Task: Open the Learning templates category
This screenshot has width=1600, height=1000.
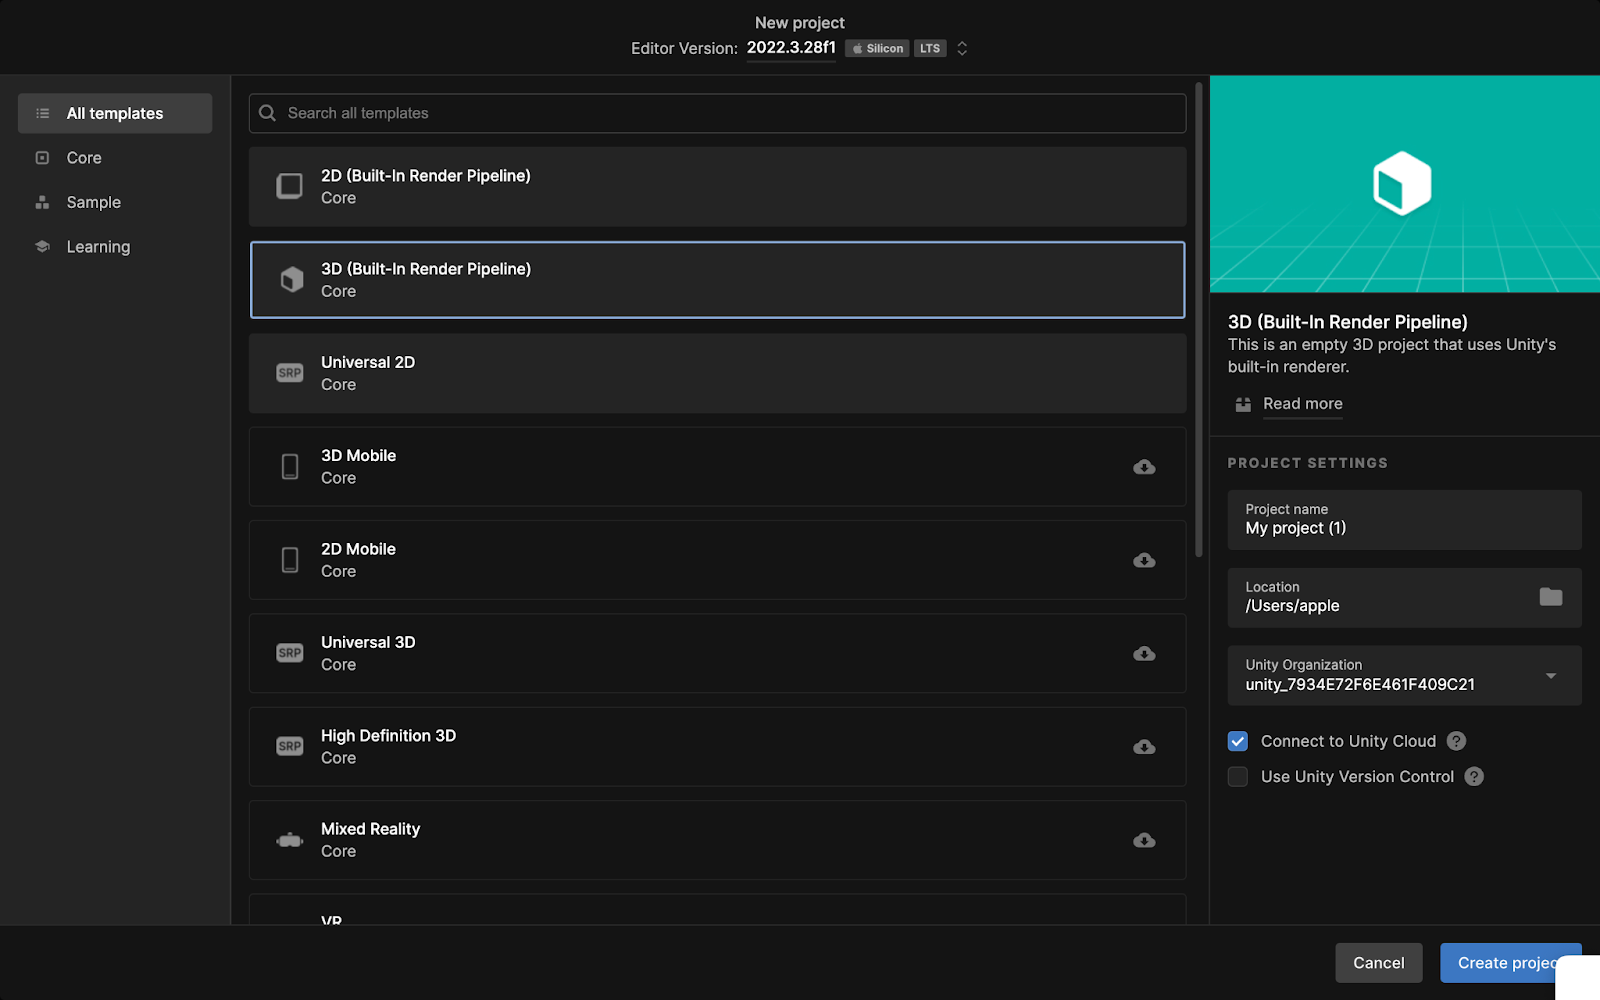Action: 98,247
